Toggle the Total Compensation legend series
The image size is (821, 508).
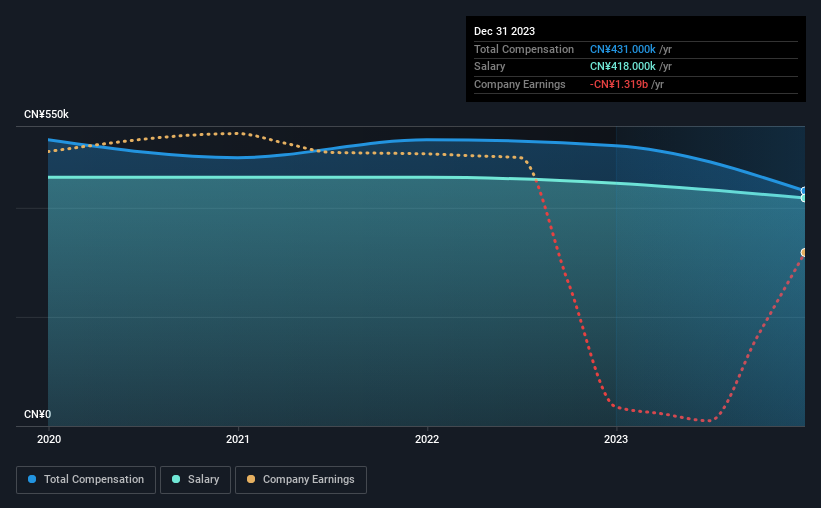86,480
